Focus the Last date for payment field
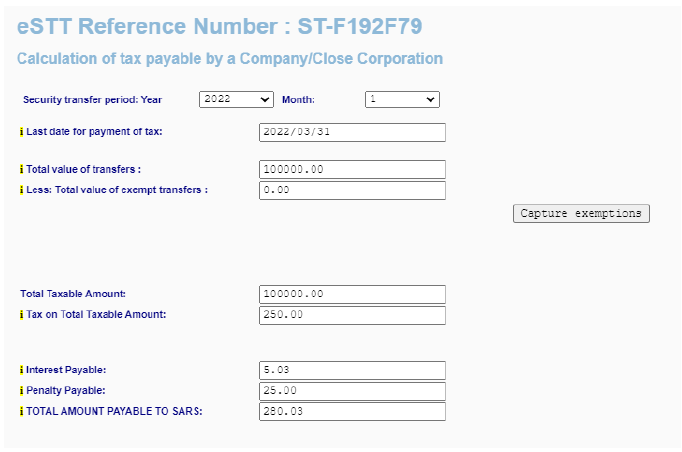The height and width of the screenshot is (452, 682). tap(352, 132)
